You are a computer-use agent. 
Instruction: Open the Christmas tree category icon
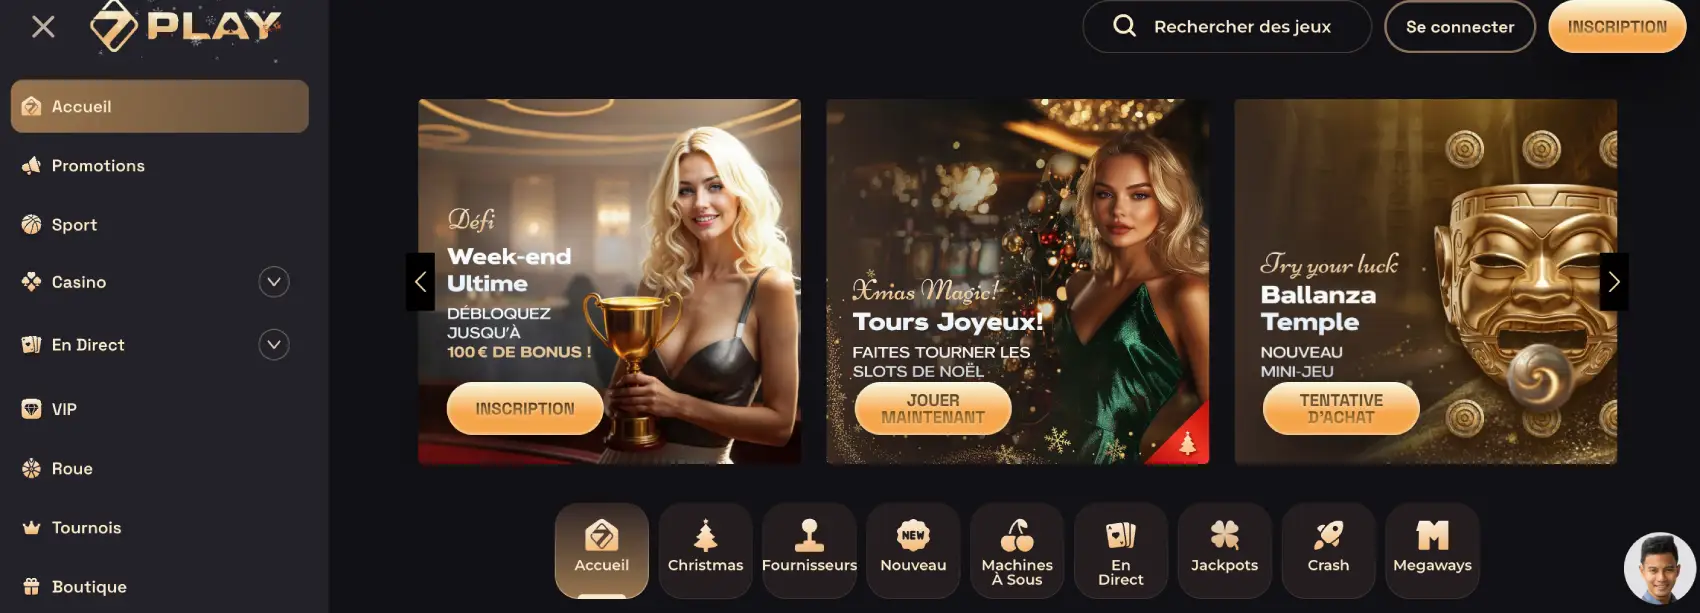(705, 536)
